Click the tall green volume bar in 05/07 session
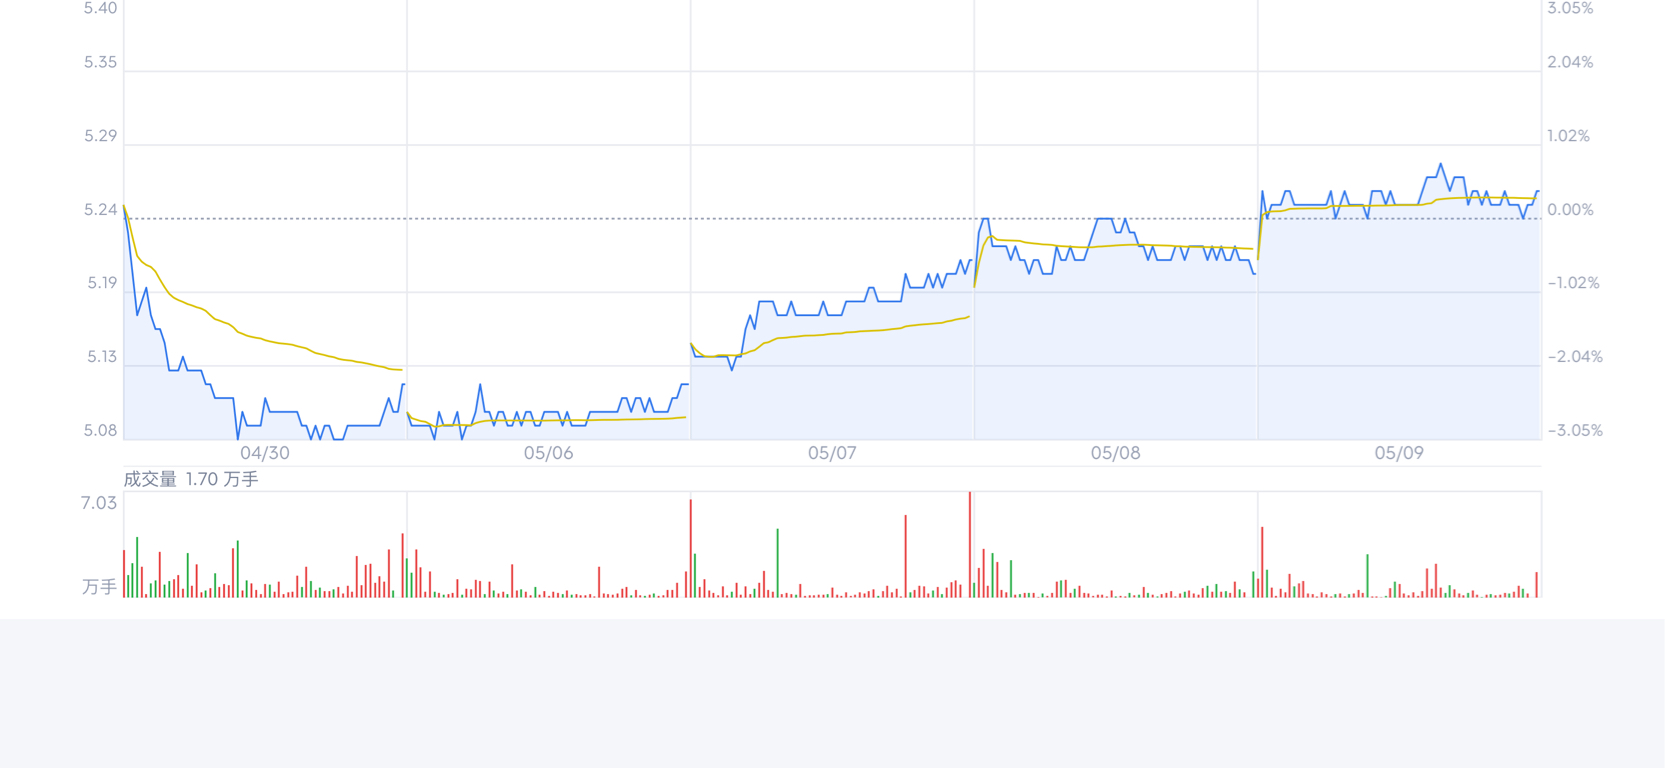The width and height of the screenshot is (1665, 768). (x=777, y=563)
